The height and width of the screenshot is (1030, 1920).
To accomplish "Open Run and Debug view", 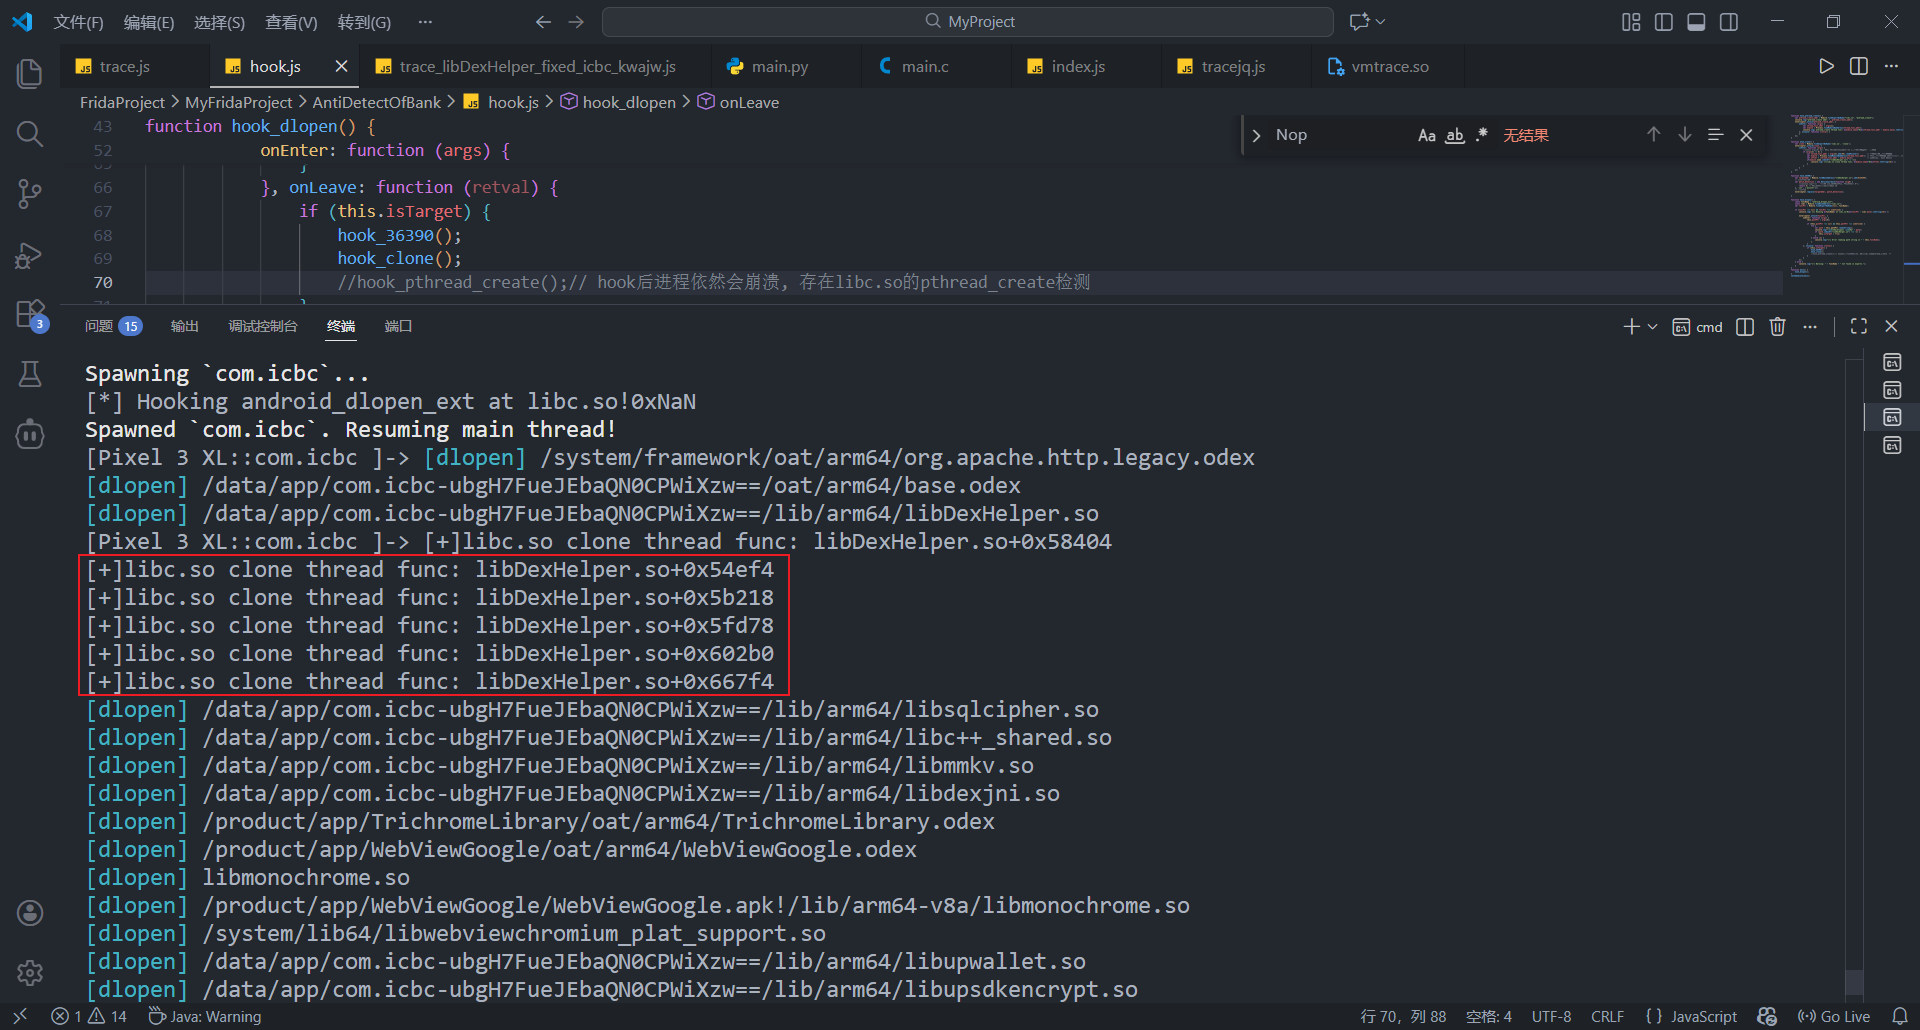I will click(30, 255).
